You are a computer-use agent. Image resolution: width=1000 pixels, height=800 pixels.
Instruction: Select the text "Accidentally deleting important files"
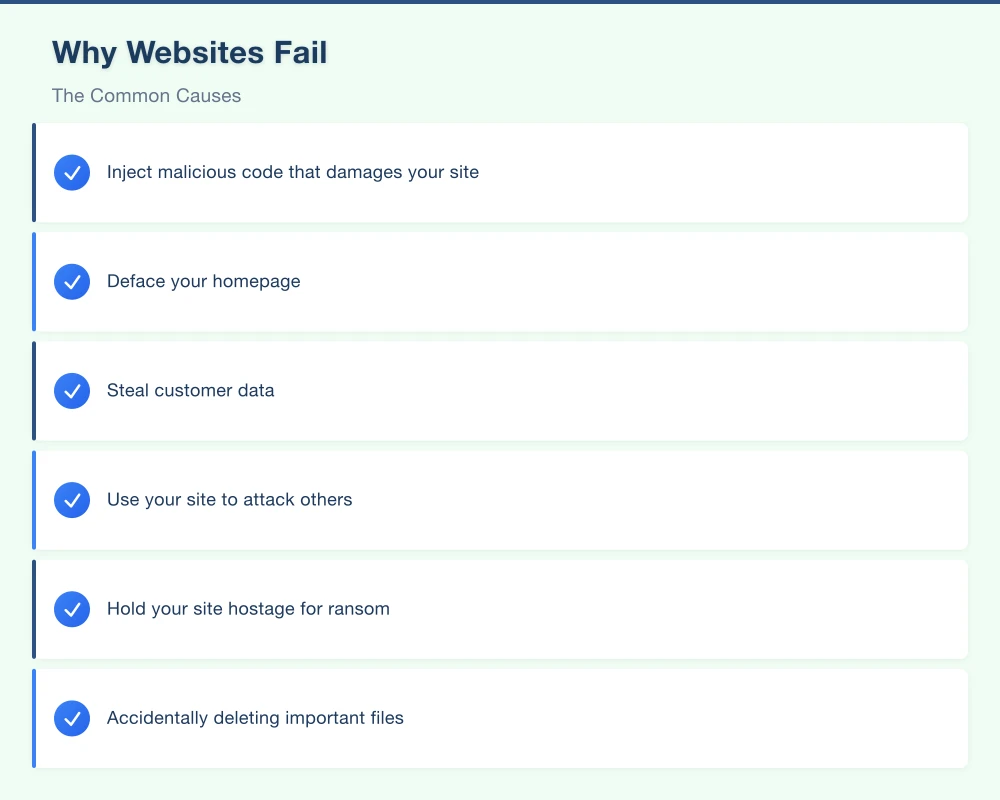pyautogui.click(x=255, y=718)
